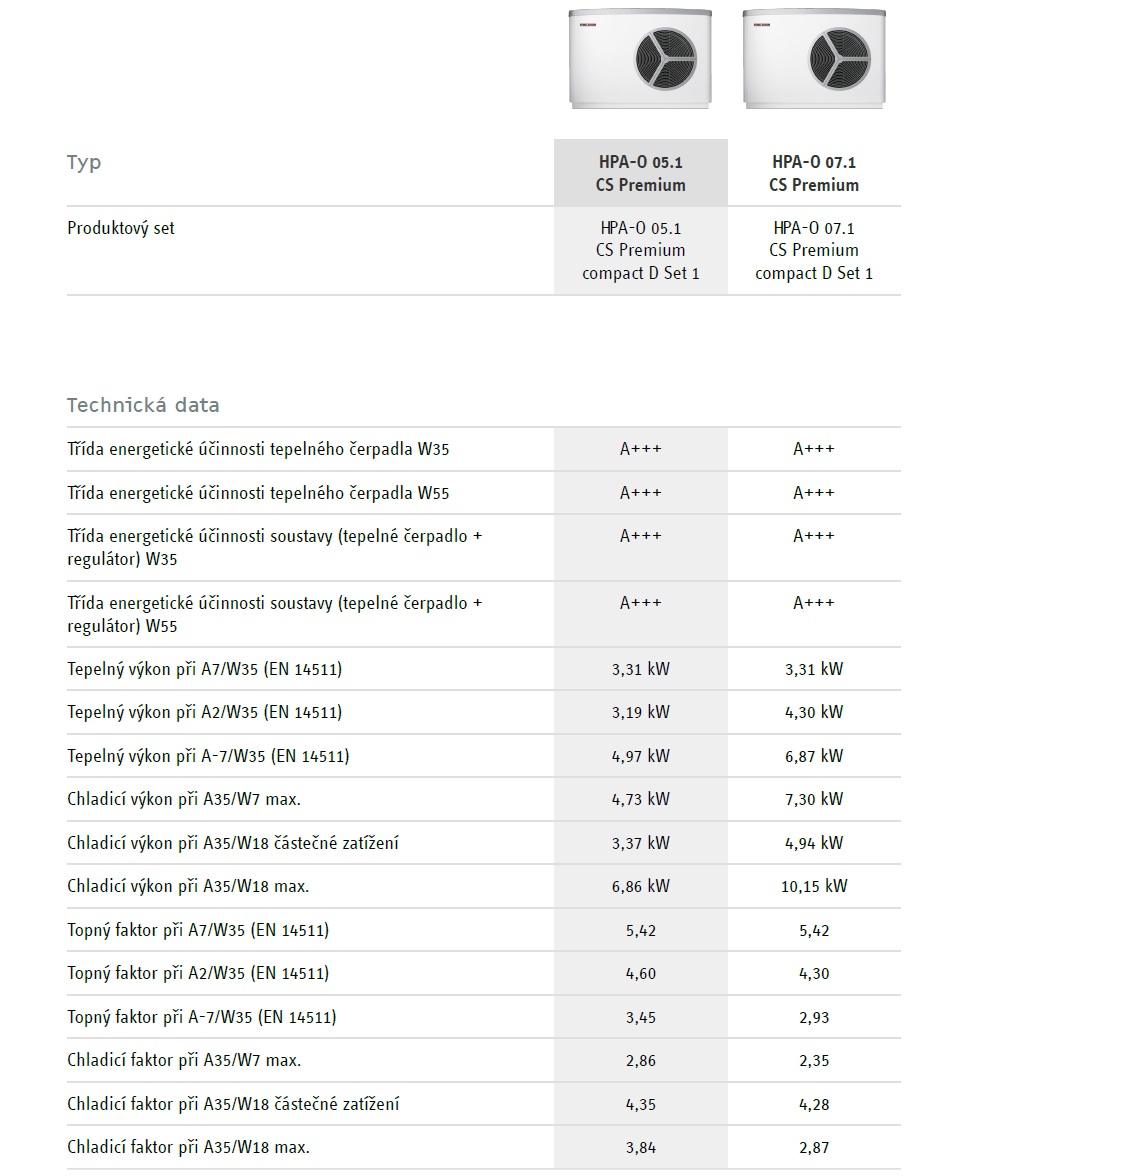Click the "Technická data" section heading

[x=143, y=405]
